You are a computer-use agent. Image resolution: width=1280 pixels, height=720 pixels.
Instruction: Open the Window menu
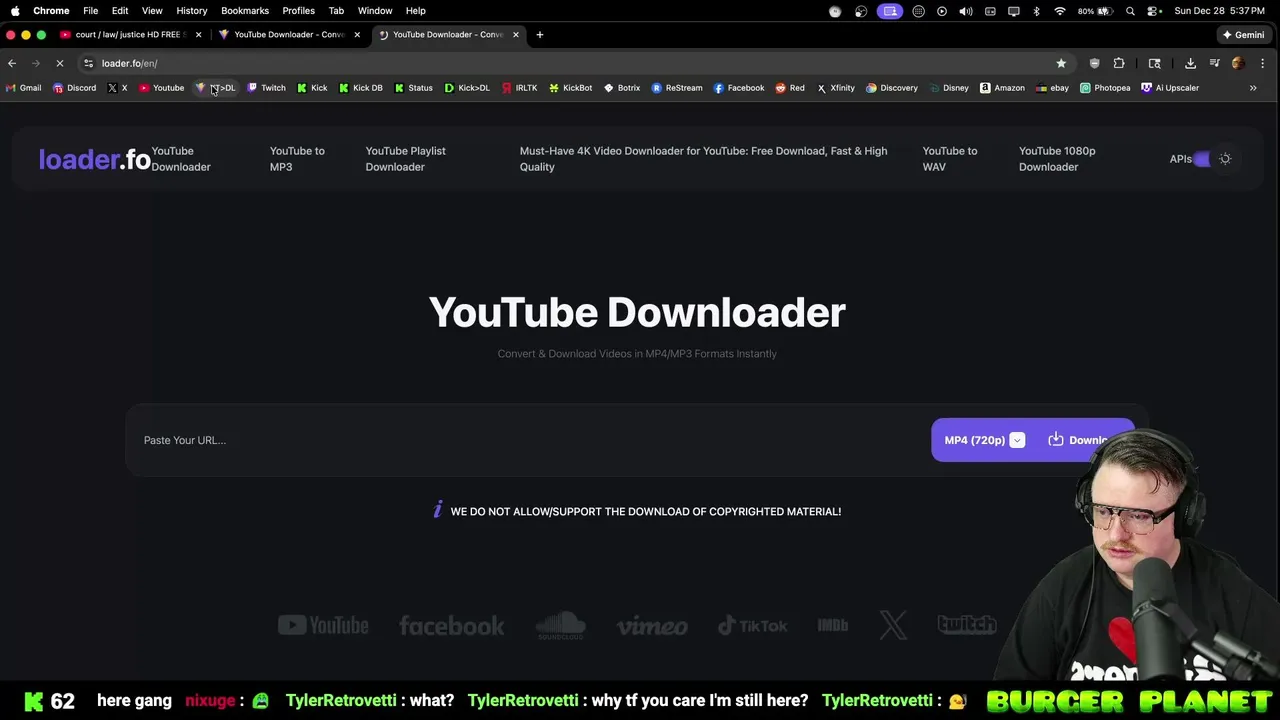[375, 10]
